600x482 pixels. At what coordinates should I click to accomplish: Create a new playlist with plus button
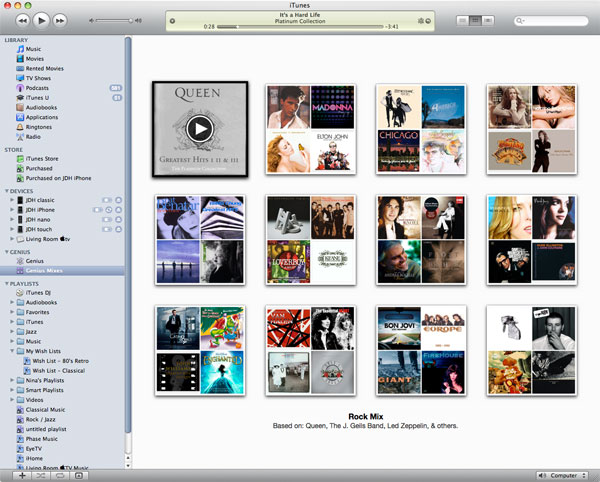(22, 475)
